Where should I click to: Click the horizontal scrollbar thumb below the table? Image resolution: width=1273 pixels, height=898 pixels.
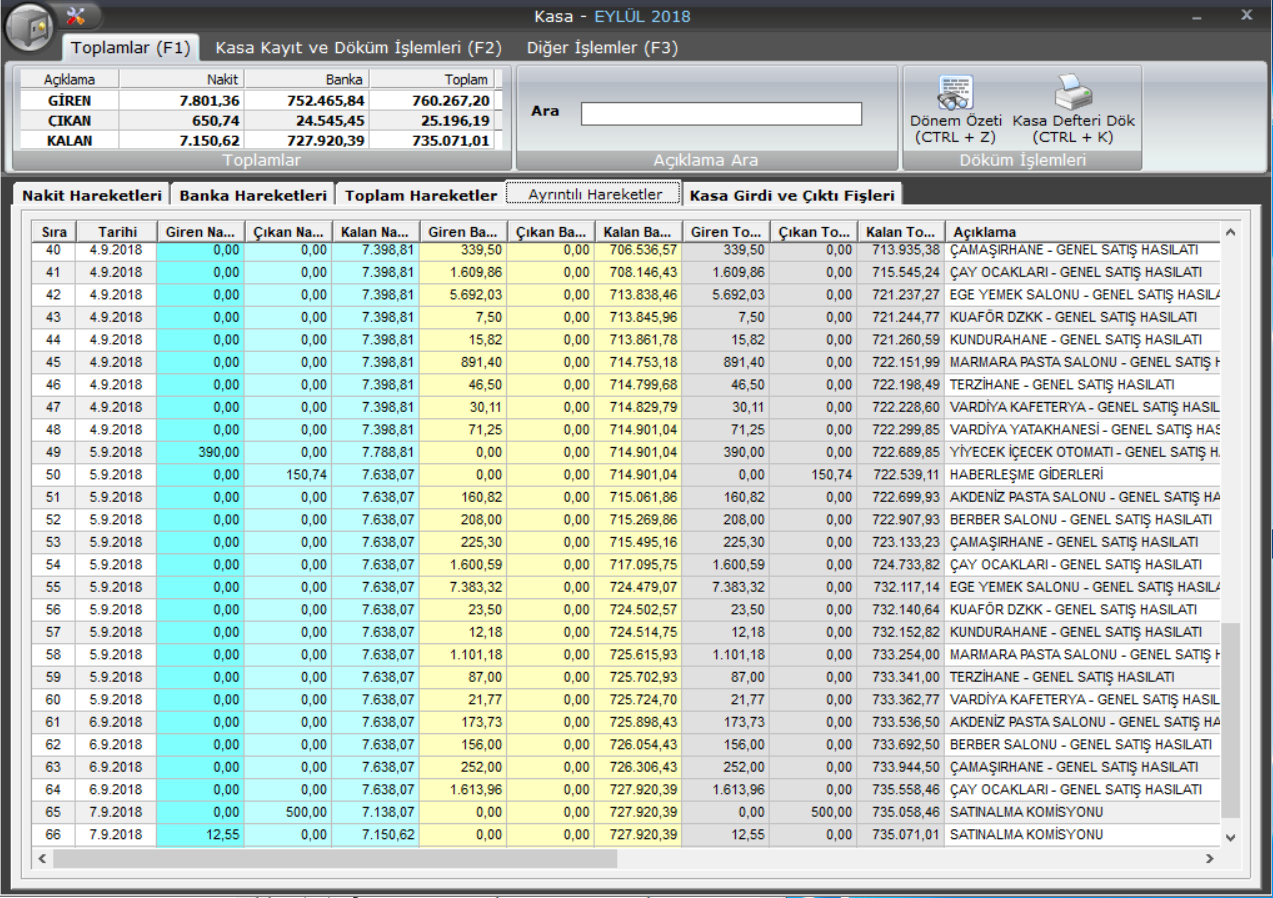[x=335, y=859]
